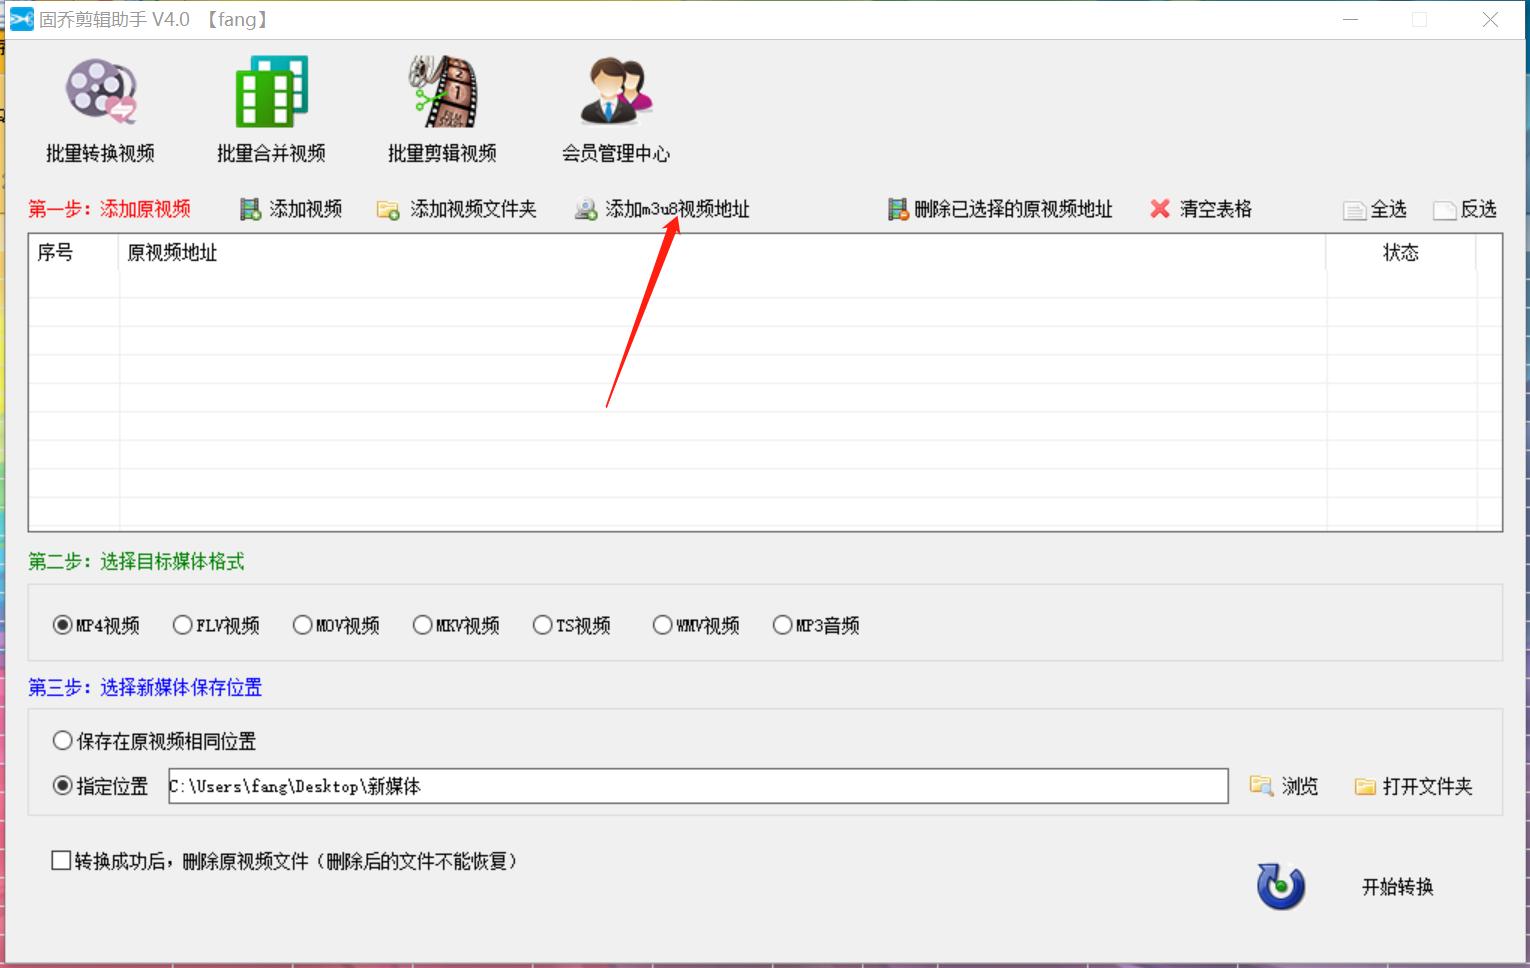Click the blue 开始转换 refresh icon

(x=1281, y=886)
